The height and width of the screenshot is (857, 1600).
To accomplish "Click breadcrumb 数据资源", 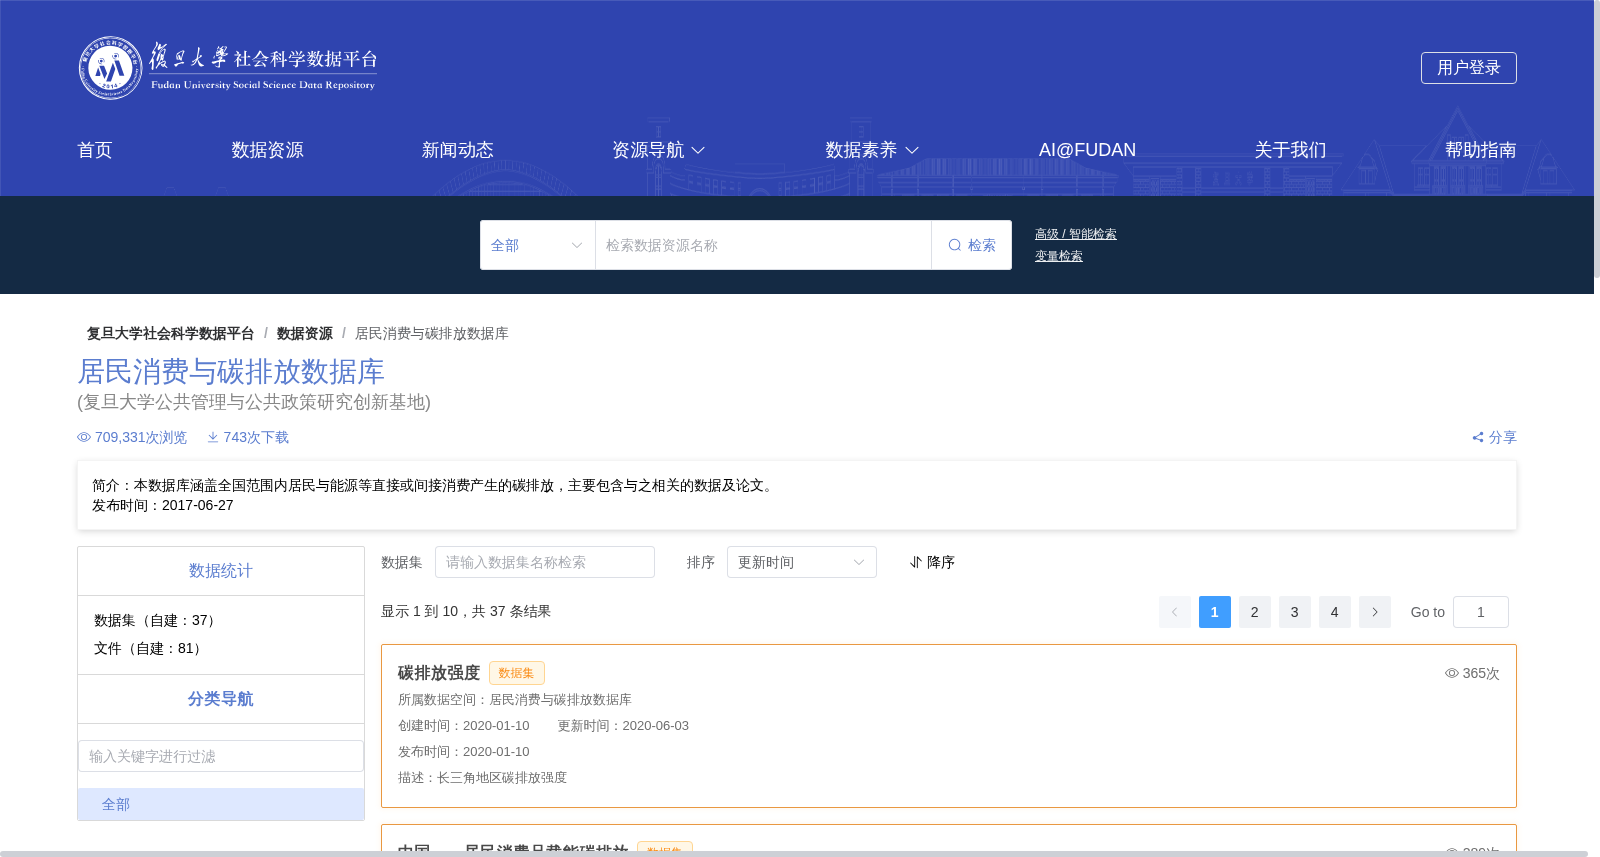I will 305,333.
